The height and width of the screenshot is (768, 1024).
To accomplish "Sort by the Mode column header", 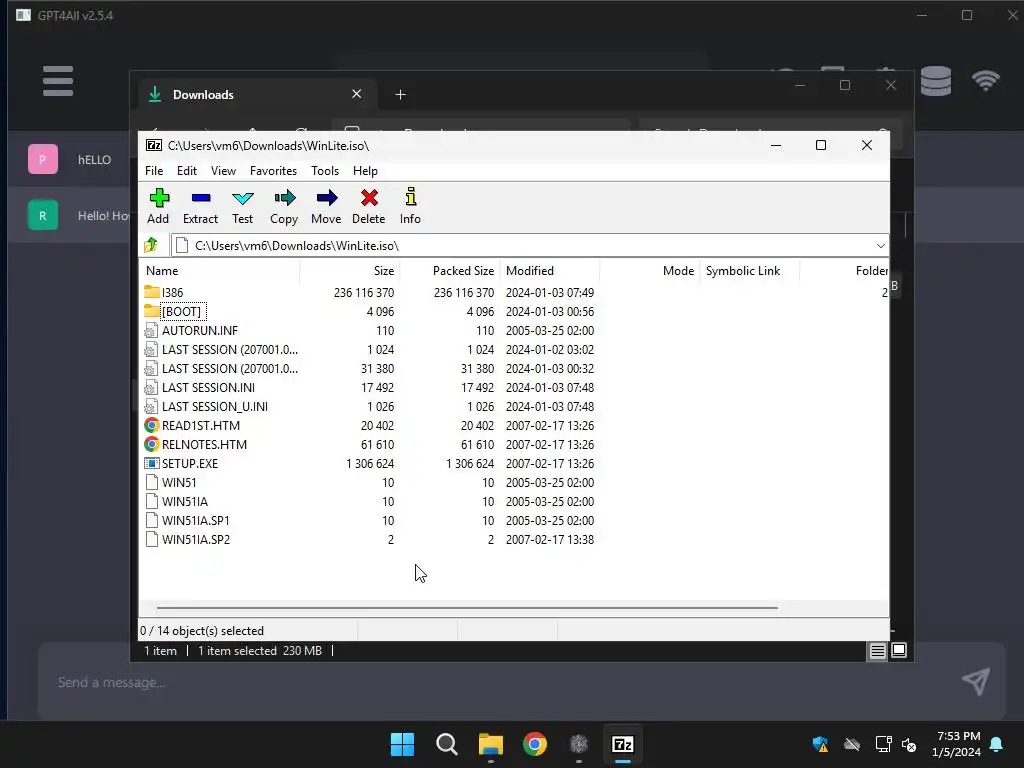I will coord(650,270).
